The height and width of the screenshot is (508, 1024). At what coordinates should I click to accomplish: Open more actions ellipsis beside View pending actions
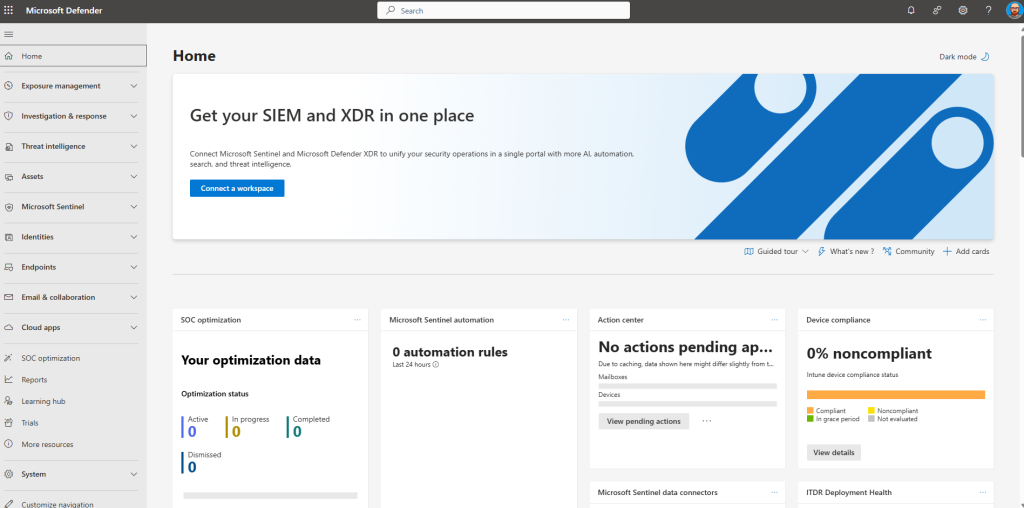click(707, 421)
